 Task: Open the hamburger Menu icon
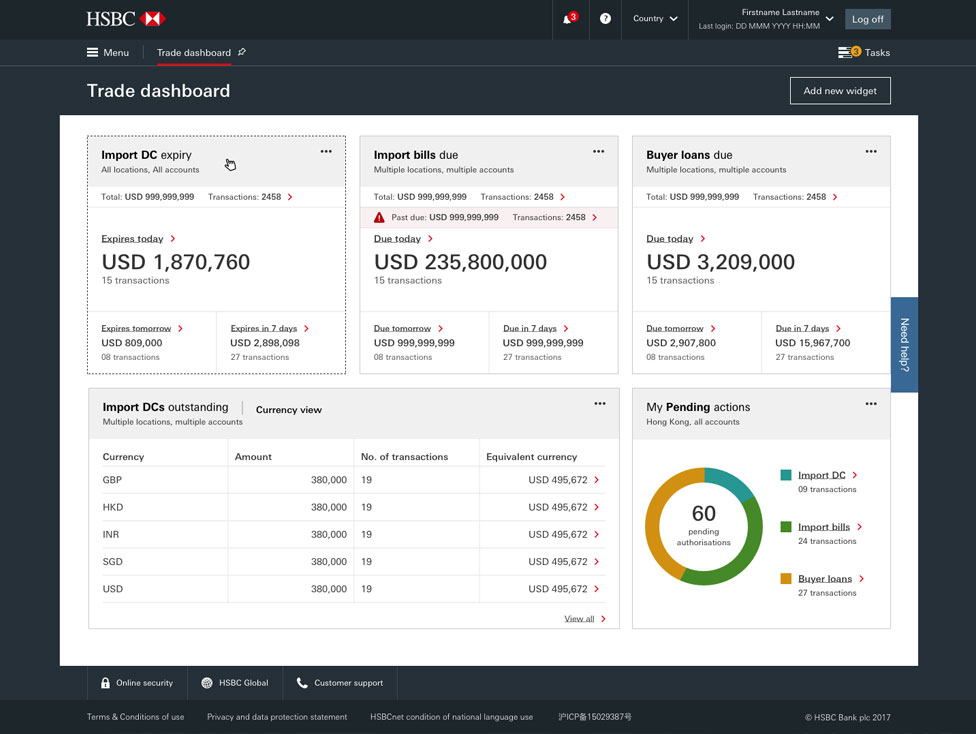89,52
